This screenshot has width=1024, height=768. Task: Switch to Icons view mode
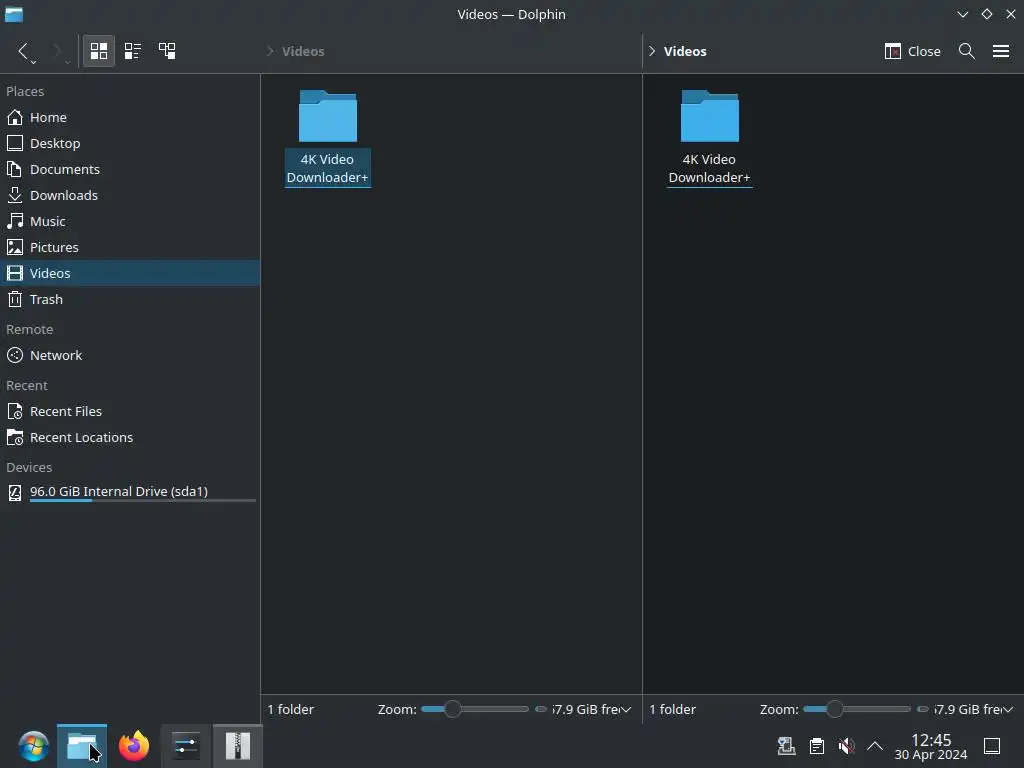[x=99, y=51]
